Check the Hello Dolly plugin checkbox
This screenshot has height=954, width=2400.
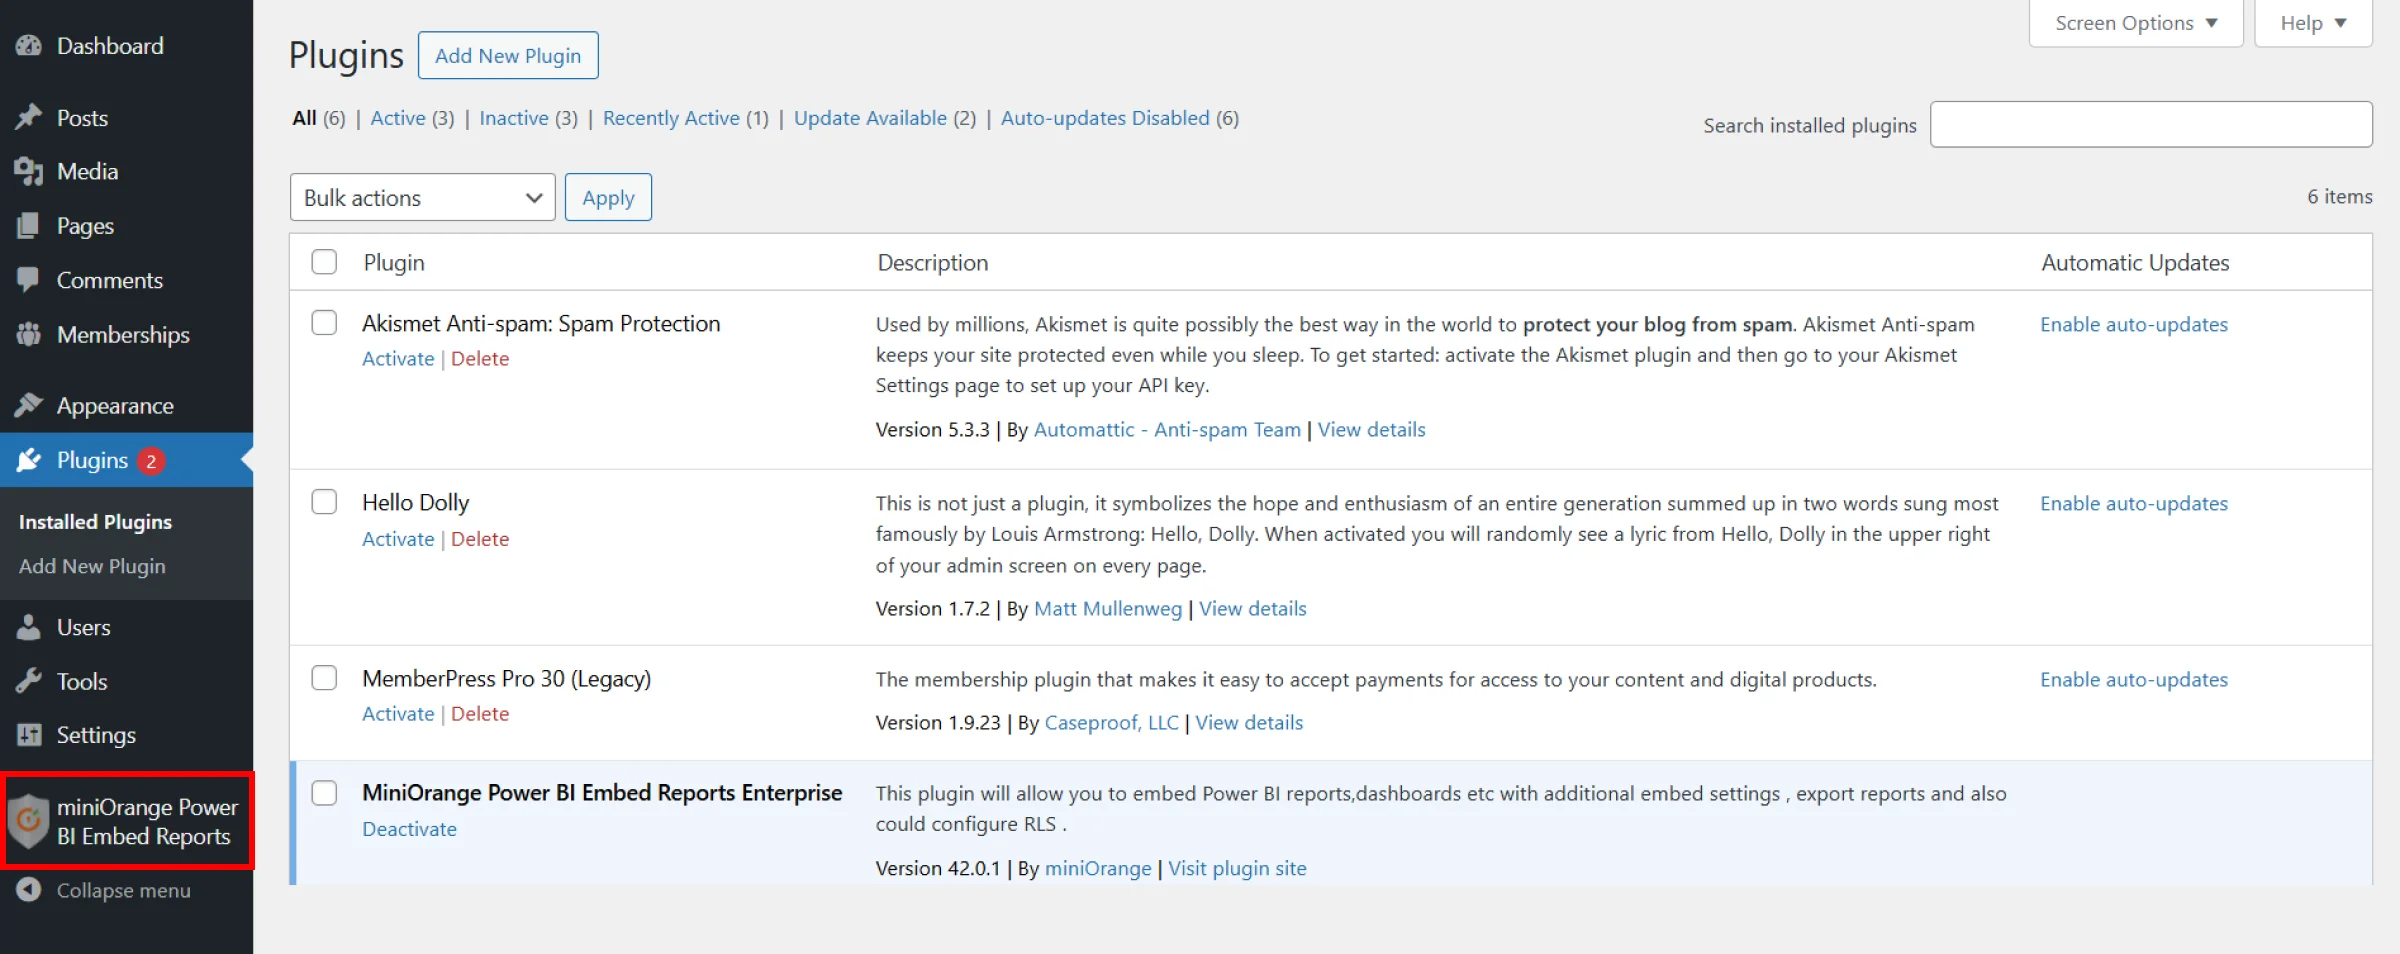tap(324, 501)
